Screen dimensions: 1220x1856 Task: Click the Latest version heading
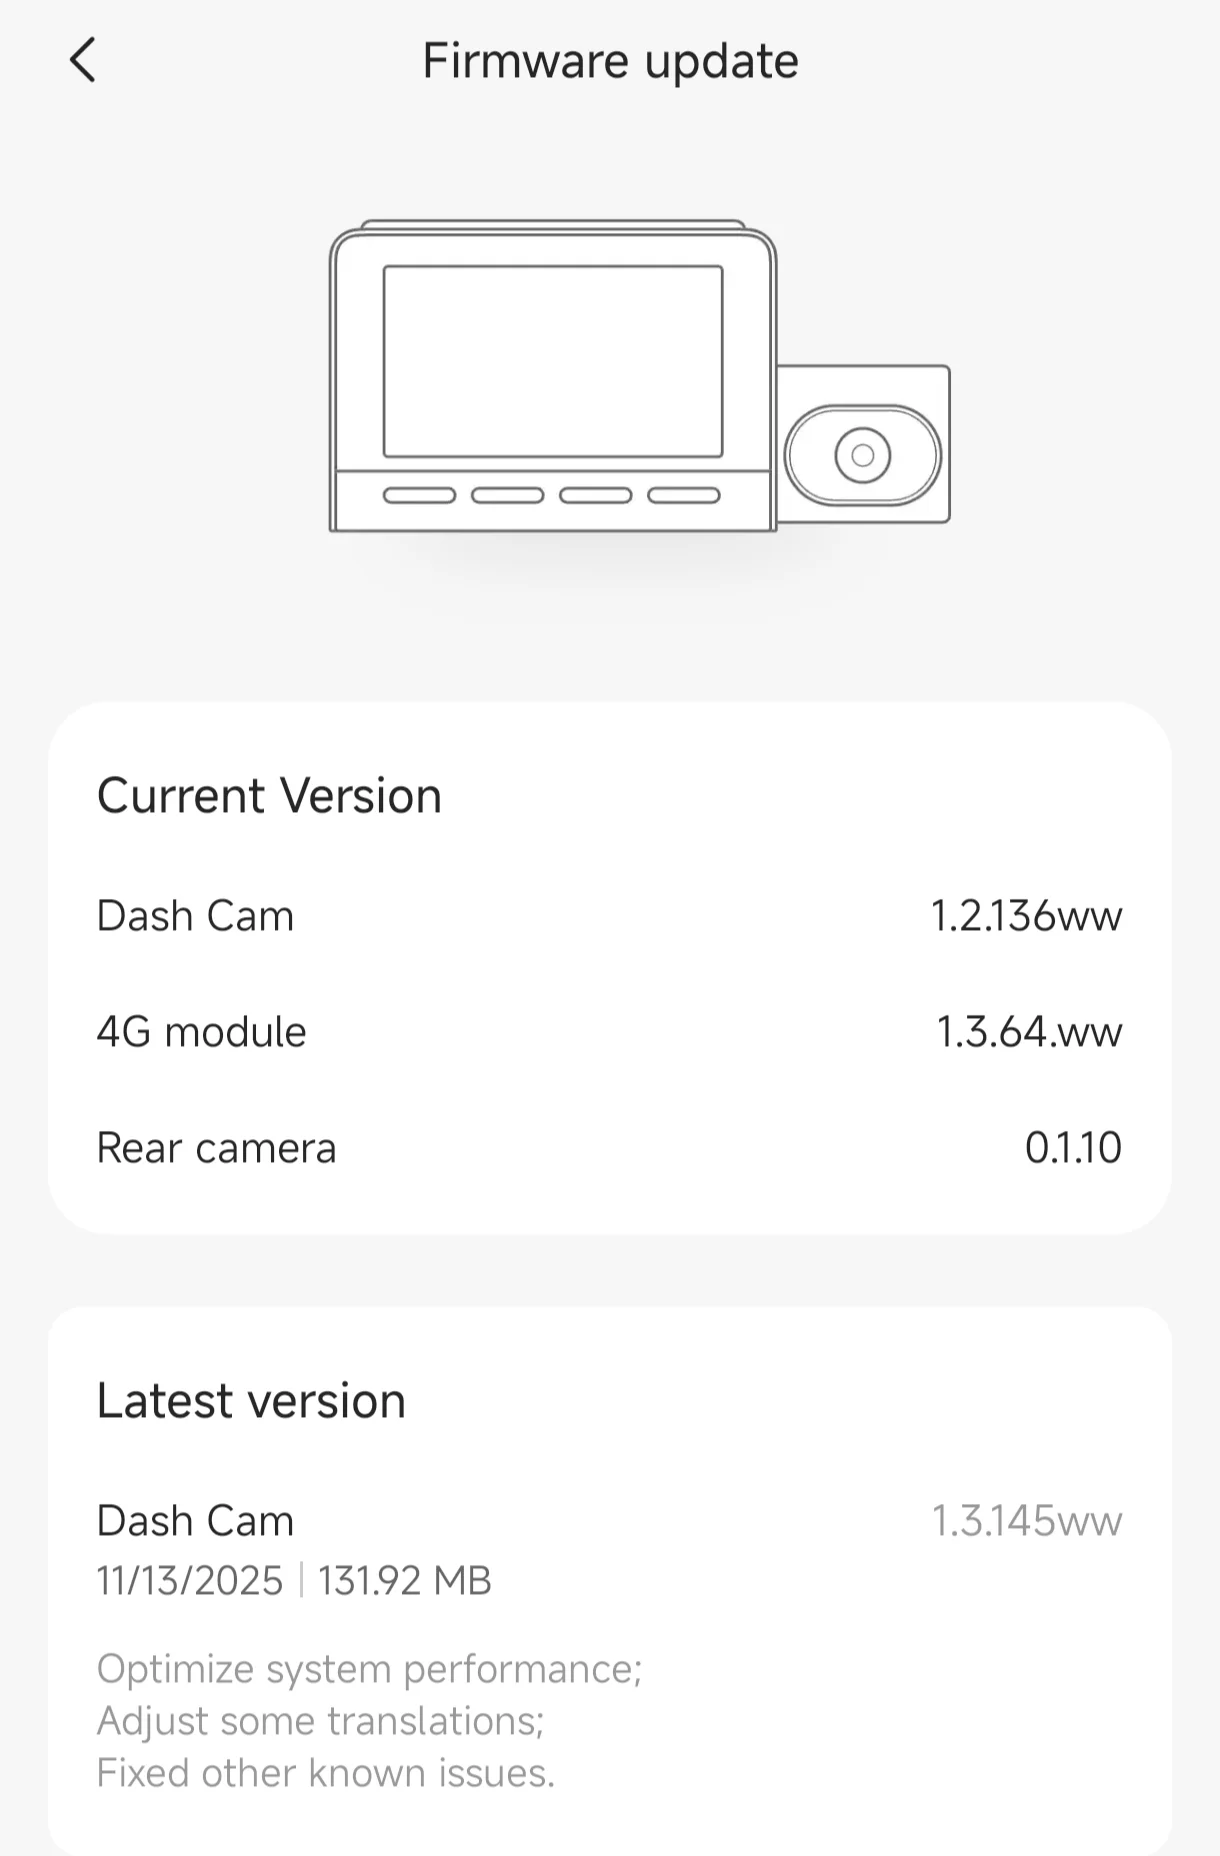251,1400
